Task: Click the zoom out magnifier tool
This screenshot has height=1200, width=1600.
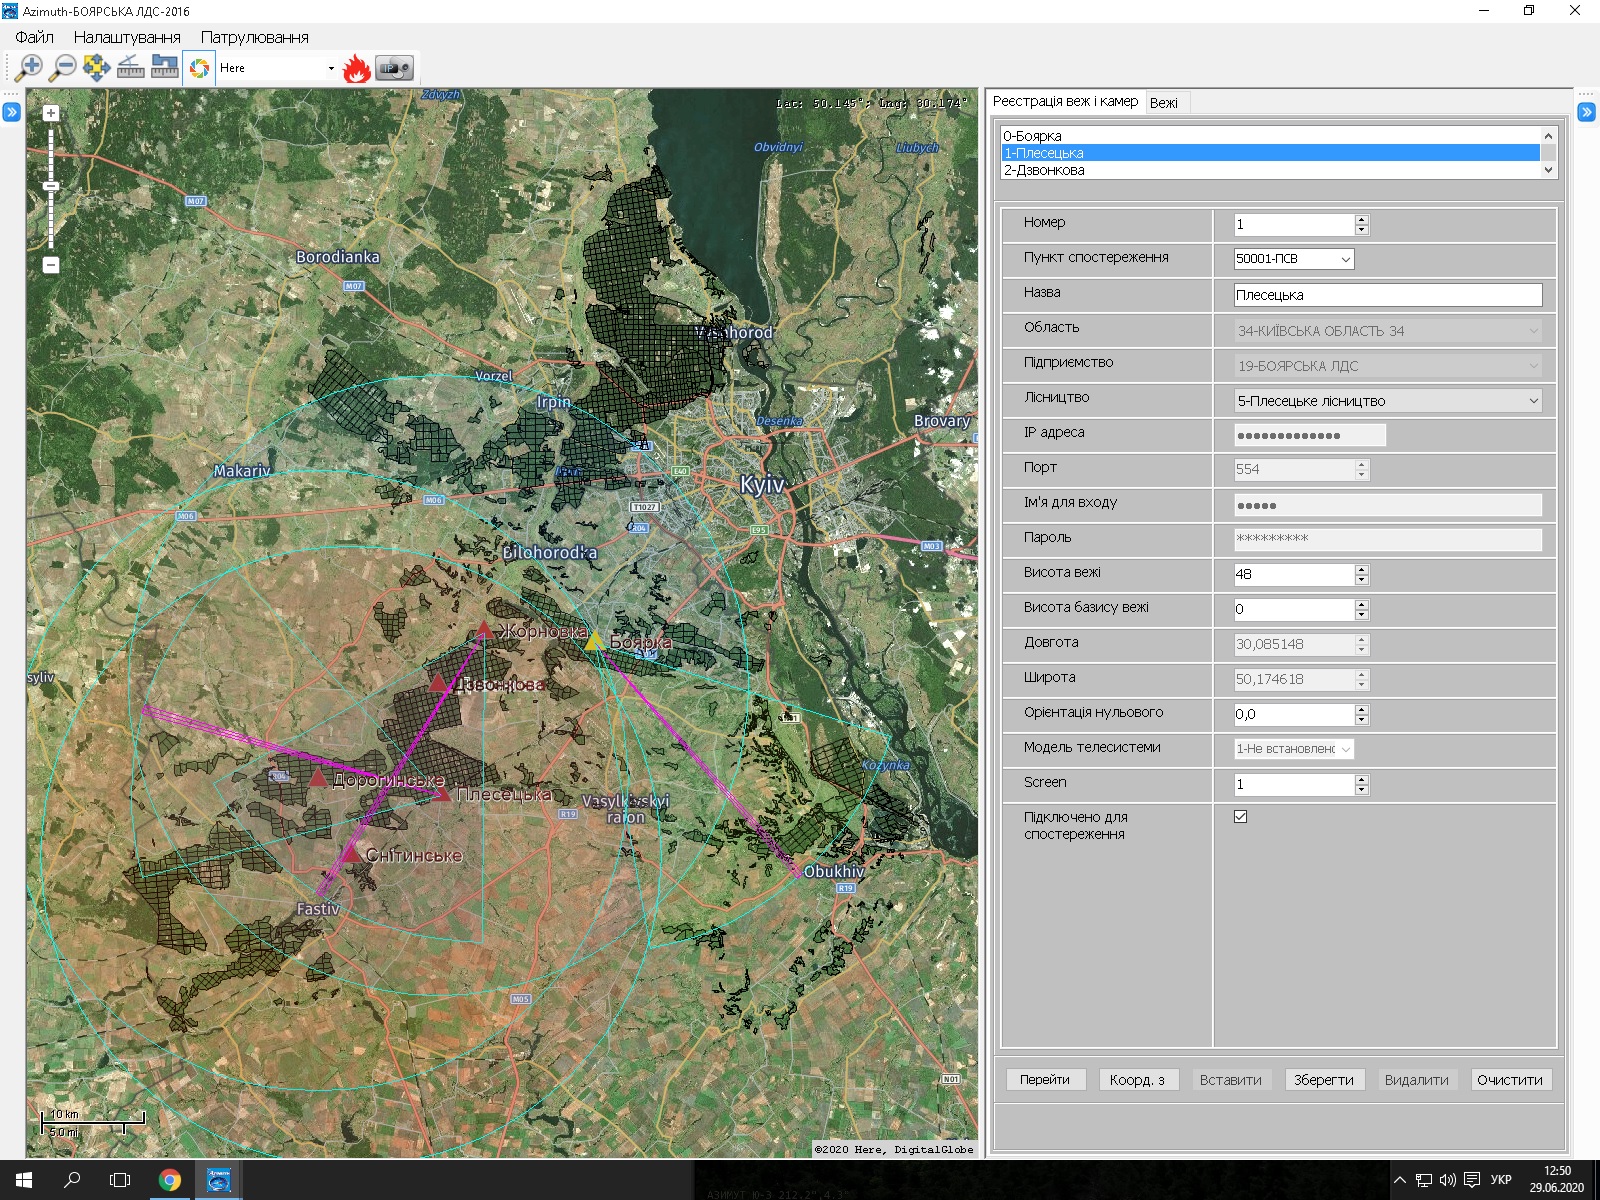Action: tap(63, 68)
